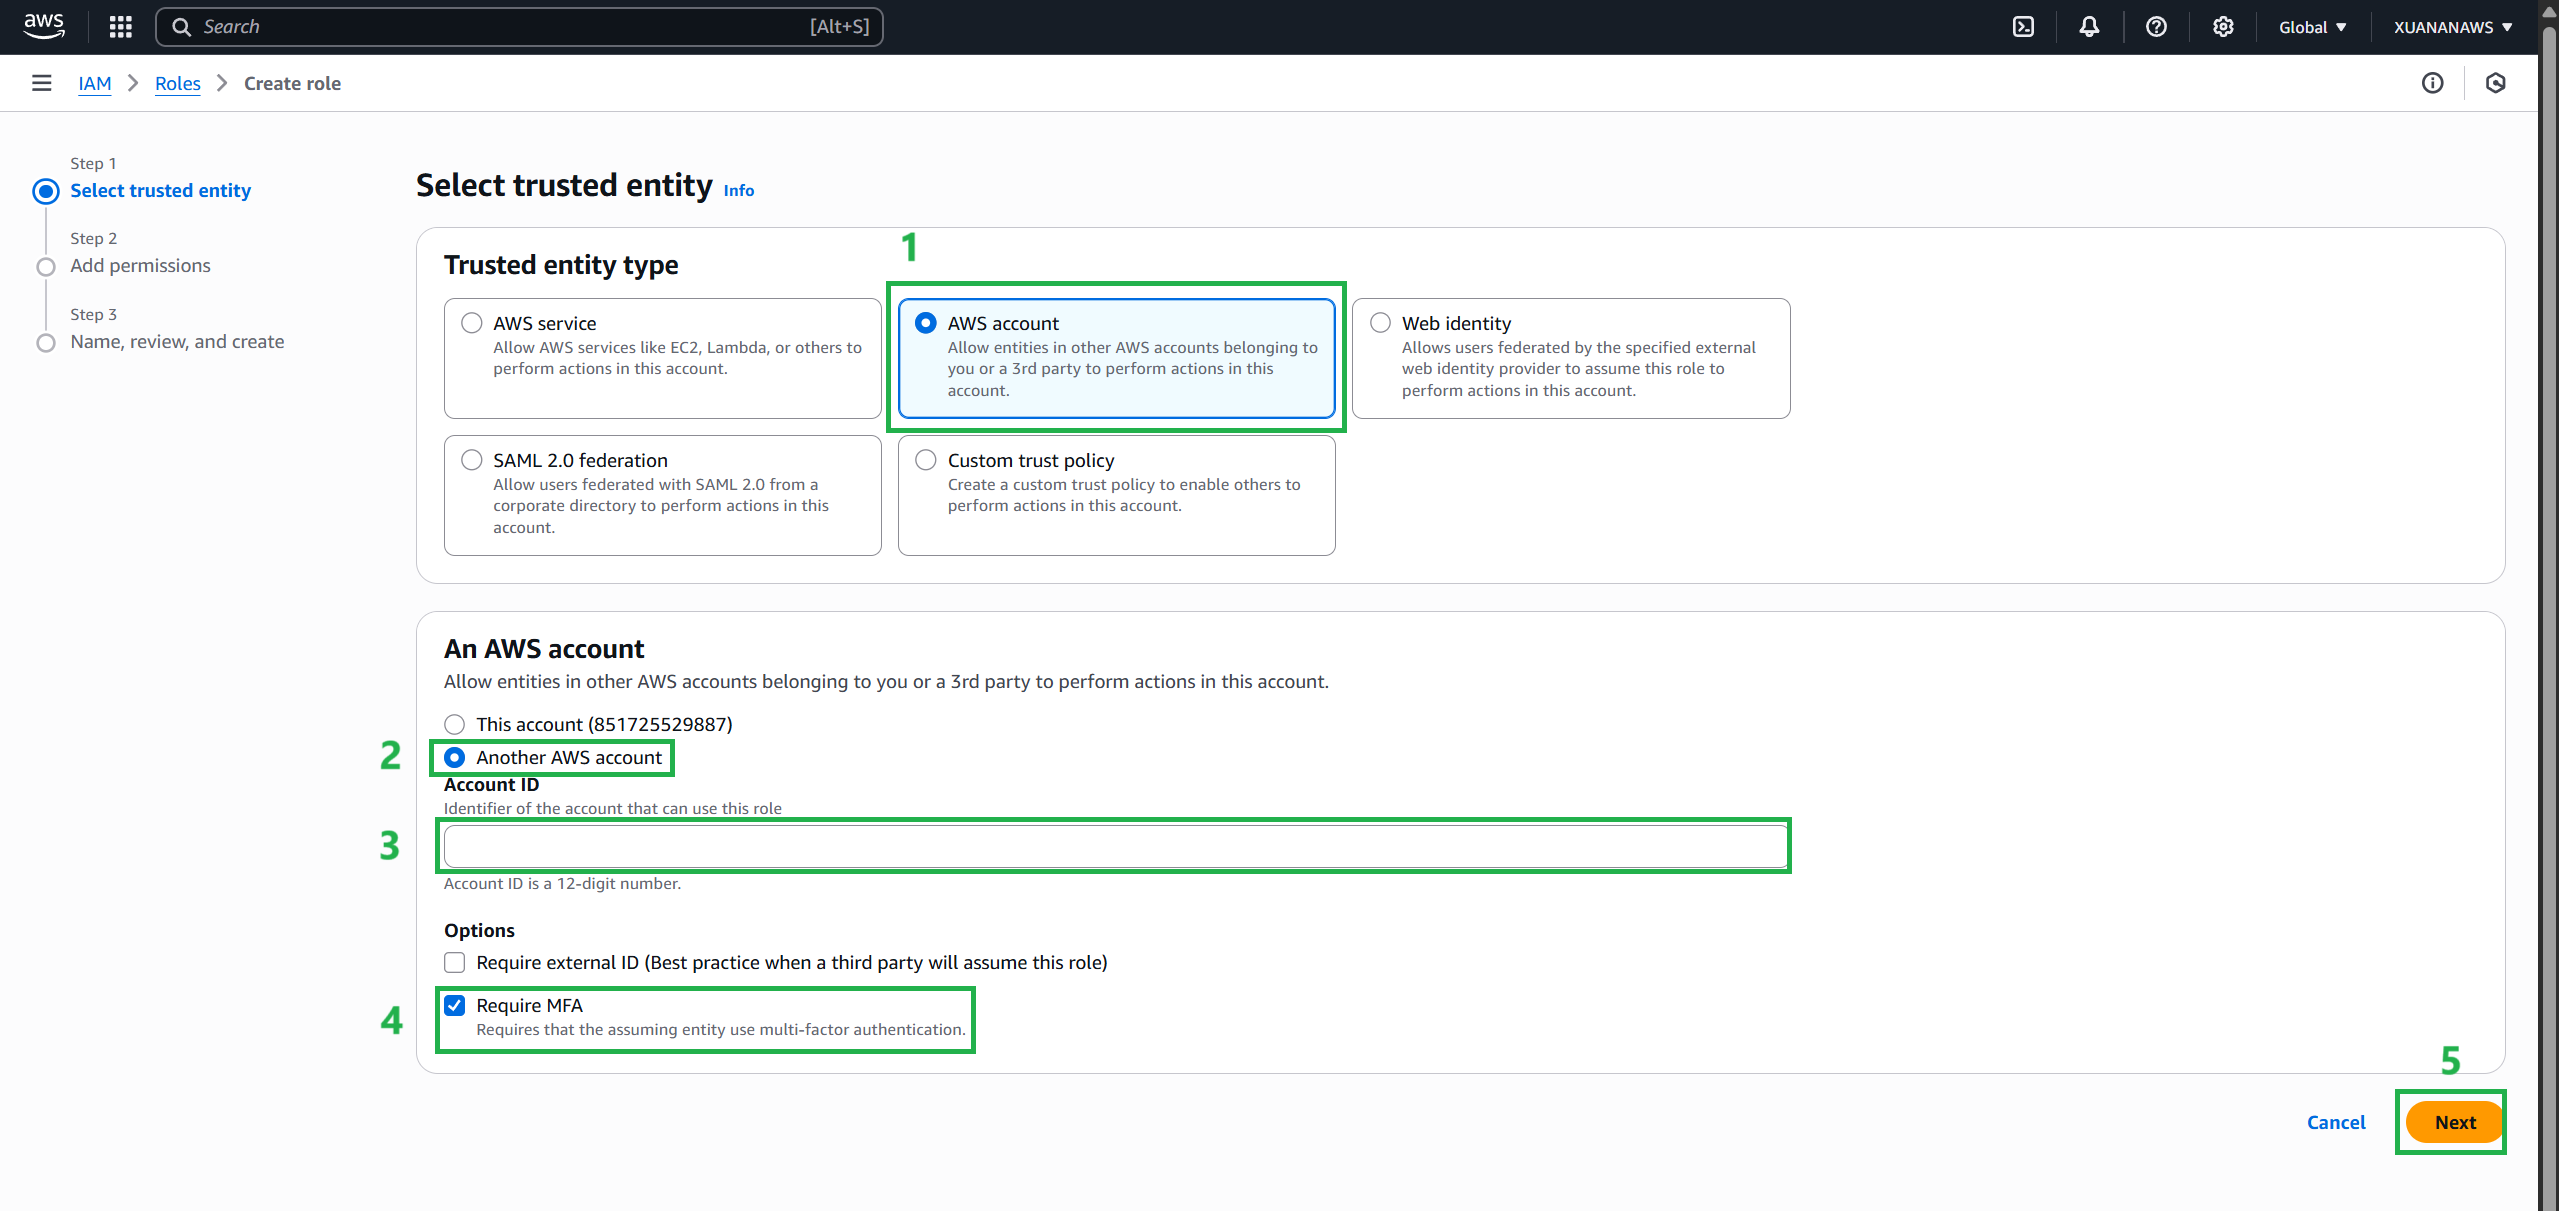Image resolution: width=2559 pixels, height=1211 pixels.
Task: Open the services grid icon
Action: 120,26
